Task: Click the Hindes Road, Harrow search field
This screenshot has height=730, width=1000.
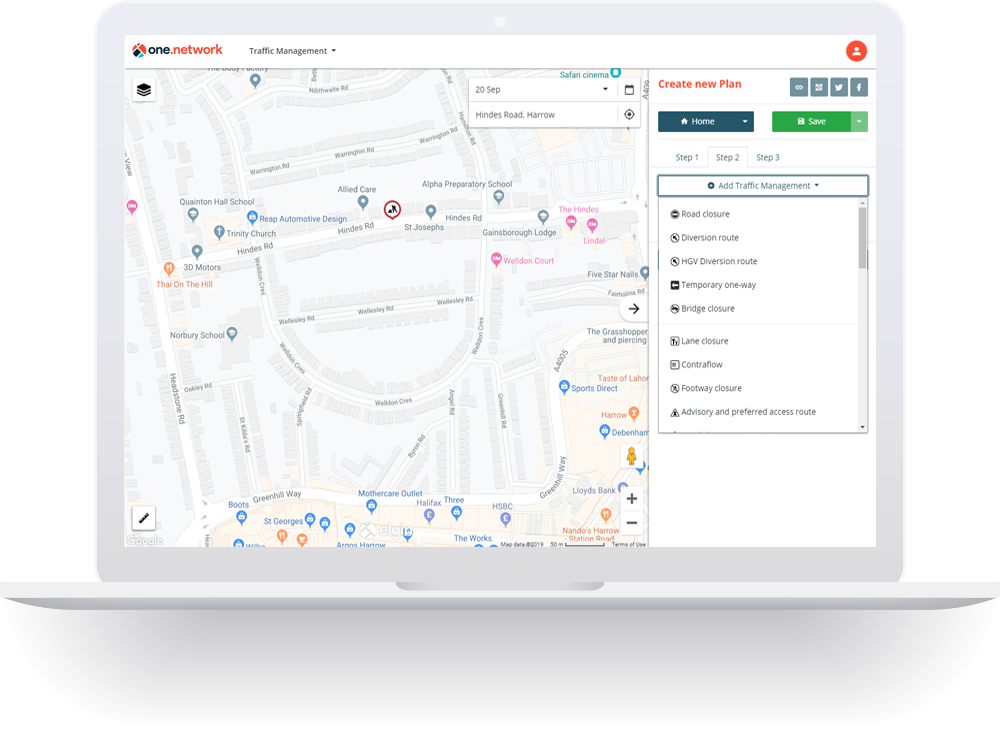Action: 540,115
